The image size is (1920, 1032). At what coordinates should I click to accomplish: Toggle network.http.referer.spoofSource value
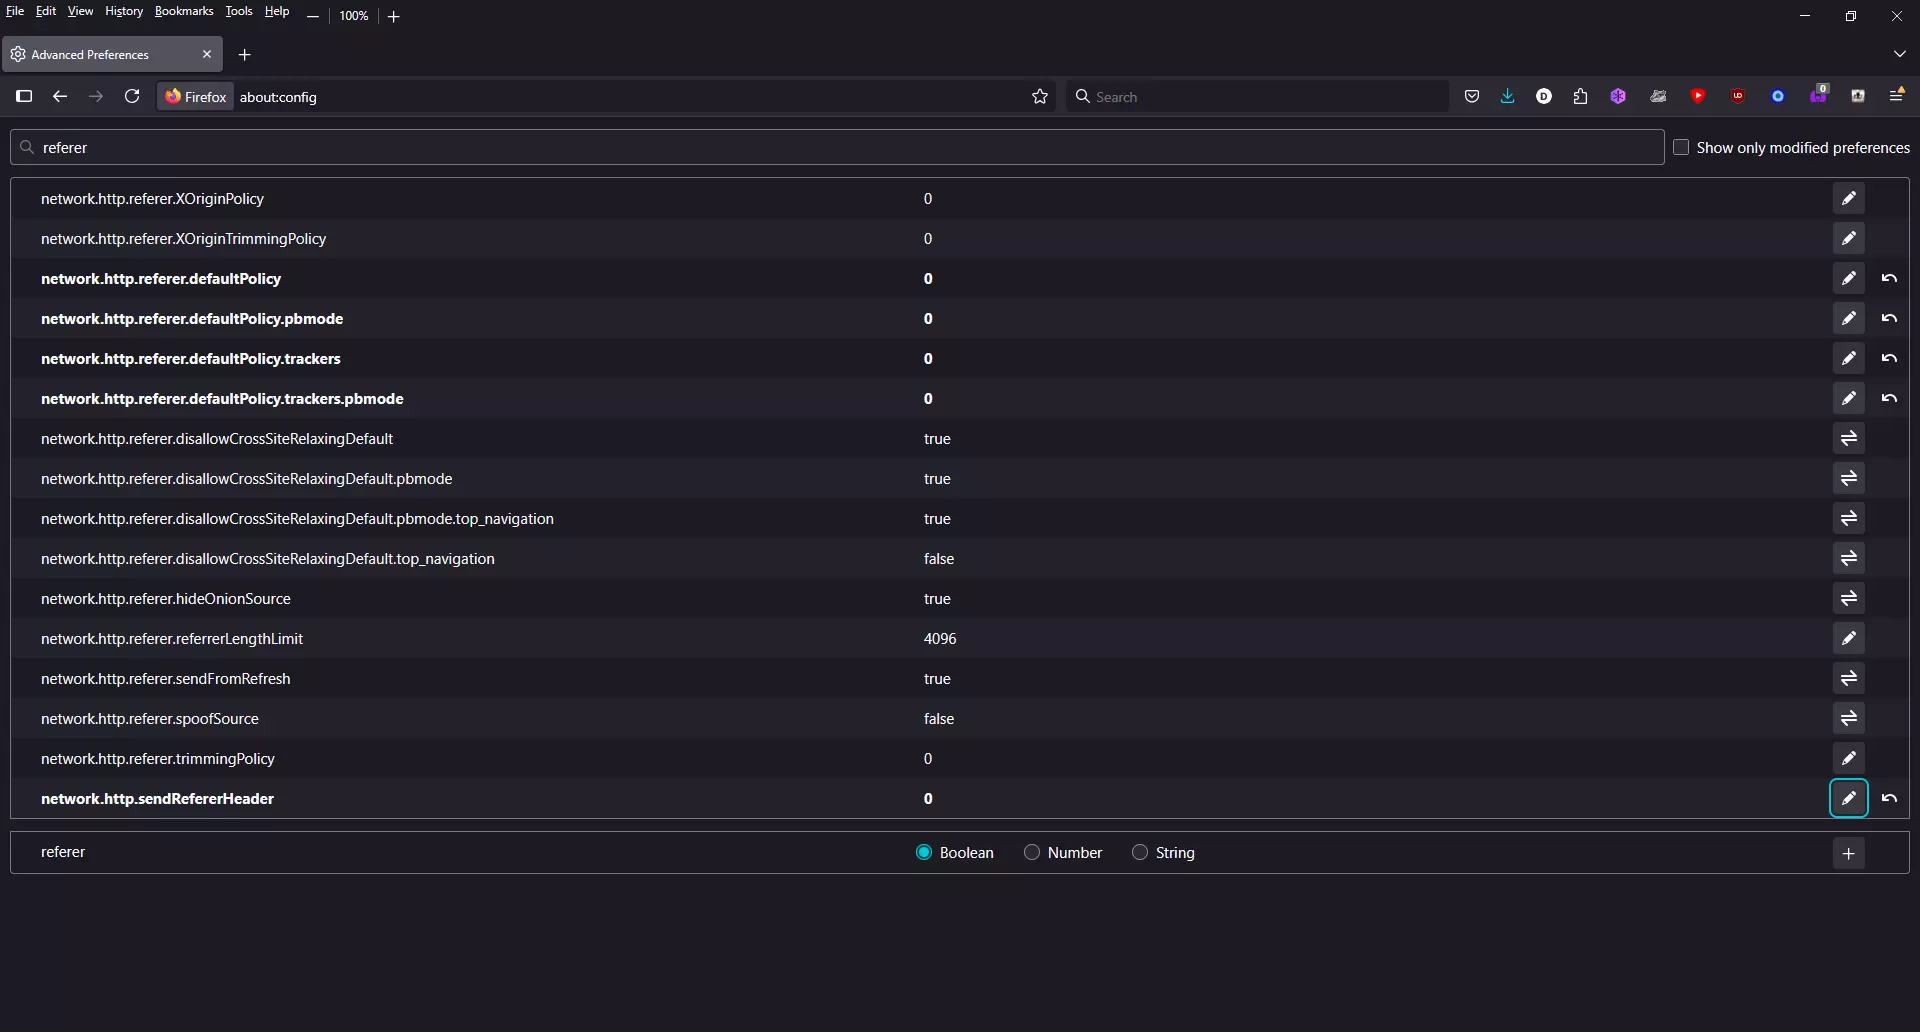pyautogui.click(x=1848, y=718)
